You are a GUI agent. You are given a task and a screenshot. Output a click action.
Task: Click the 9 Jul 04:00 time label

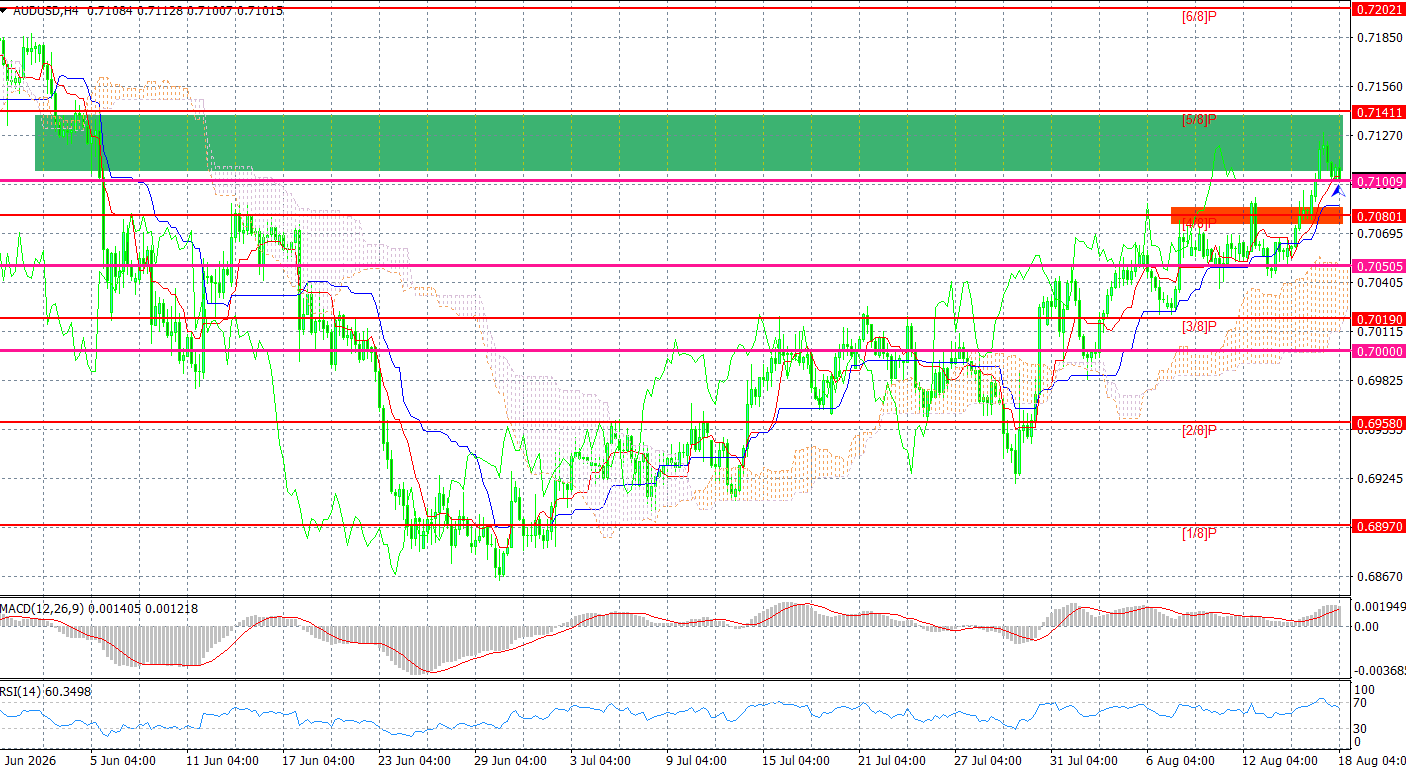[699, 761]
